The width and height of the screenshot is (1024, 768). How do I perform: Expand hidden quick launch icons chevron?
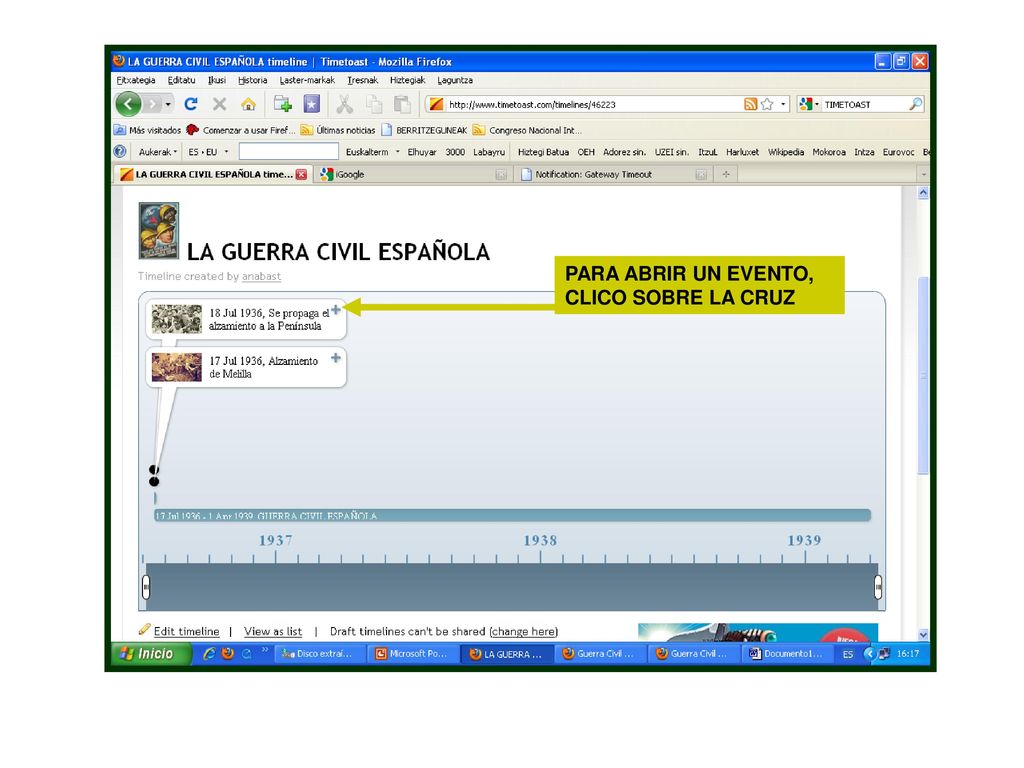(264, 649)
